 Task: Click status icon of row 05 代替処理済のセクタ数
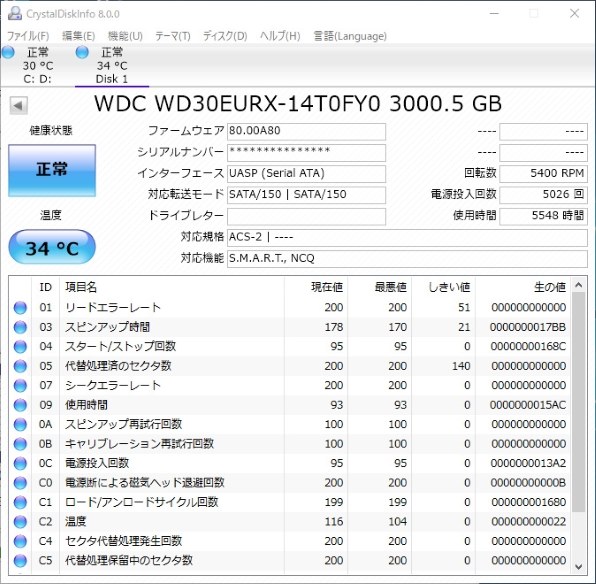[20, 366]
